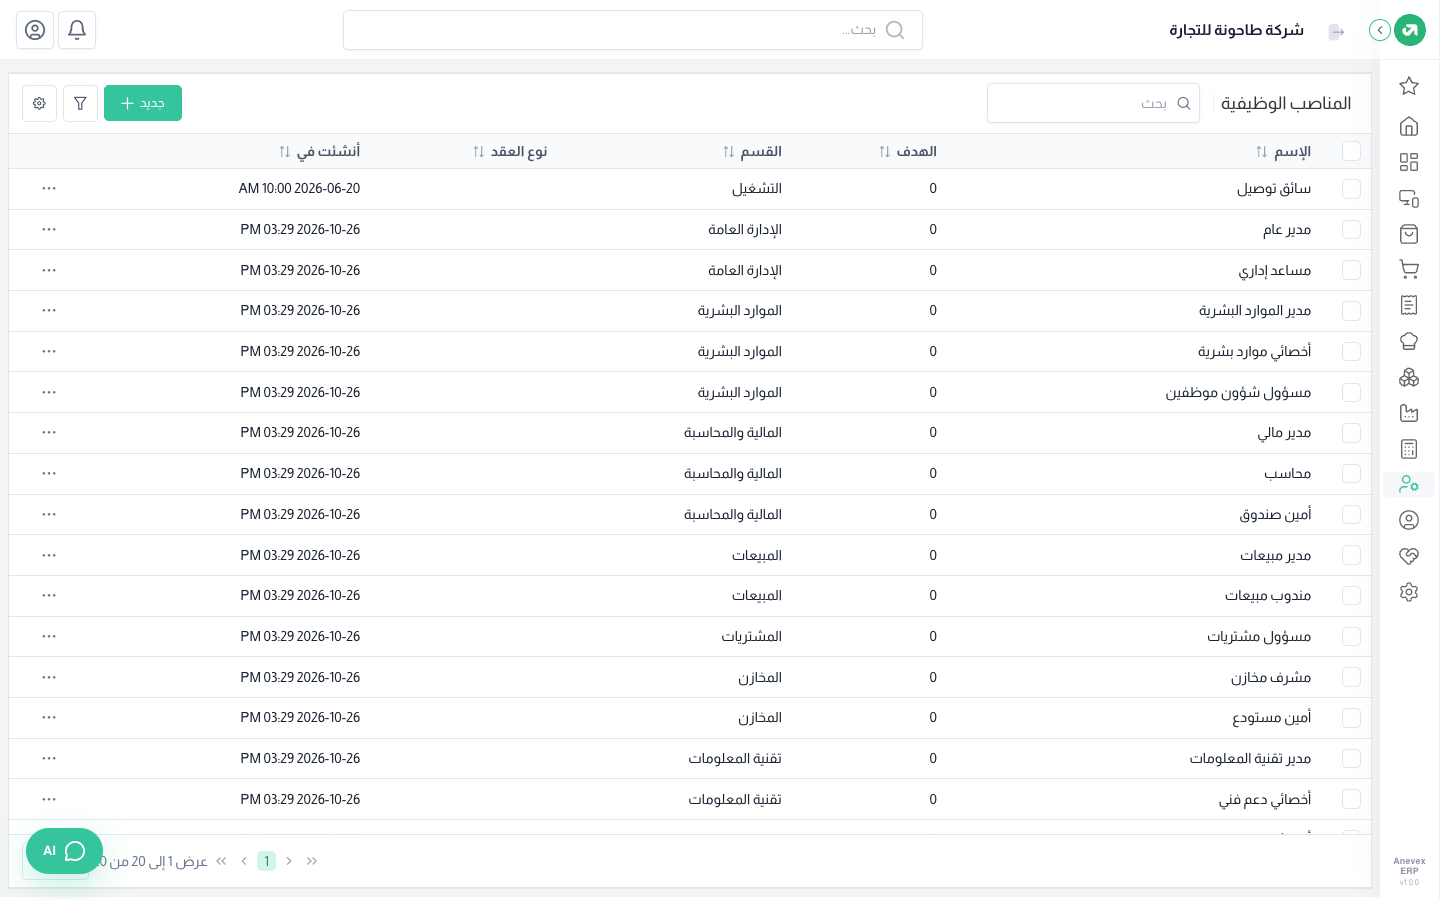Open row actions for أخصائي دعم فني
The width and height of the screenshot is (1440, 900).
point(49,799)
